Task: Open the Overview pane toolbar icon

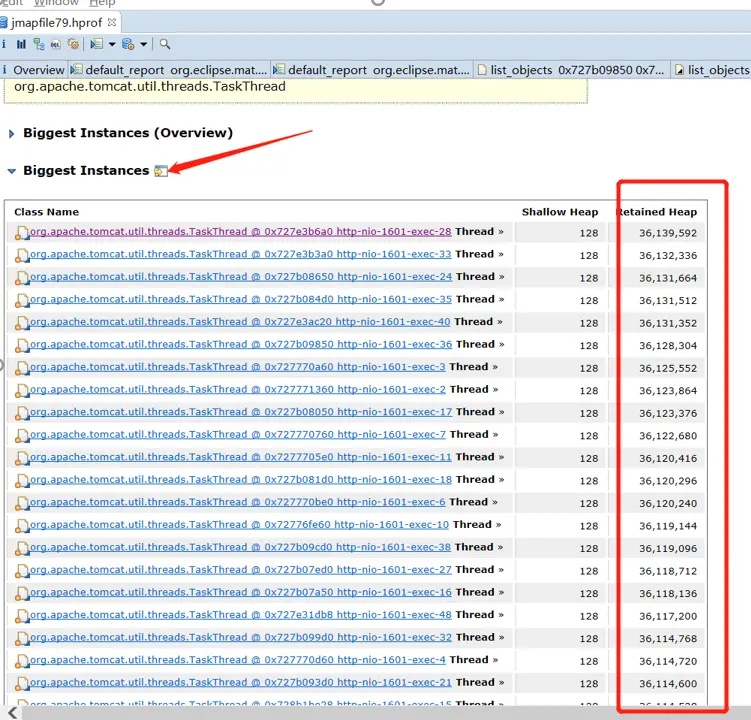Action: coord(3,45)
